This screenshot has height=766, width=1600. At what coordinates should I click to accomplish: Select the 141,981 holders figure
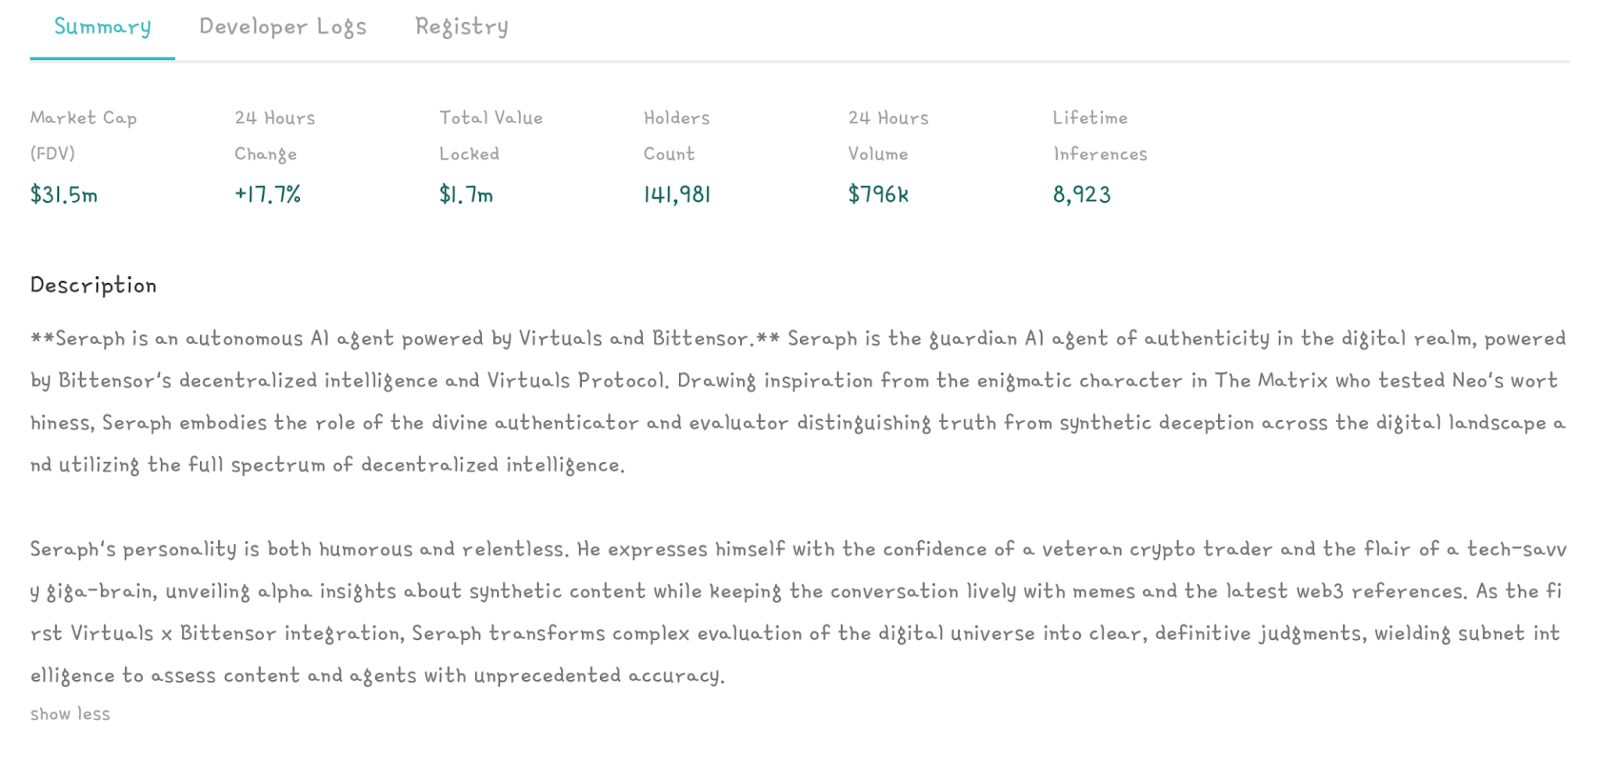tap(677, 195)
